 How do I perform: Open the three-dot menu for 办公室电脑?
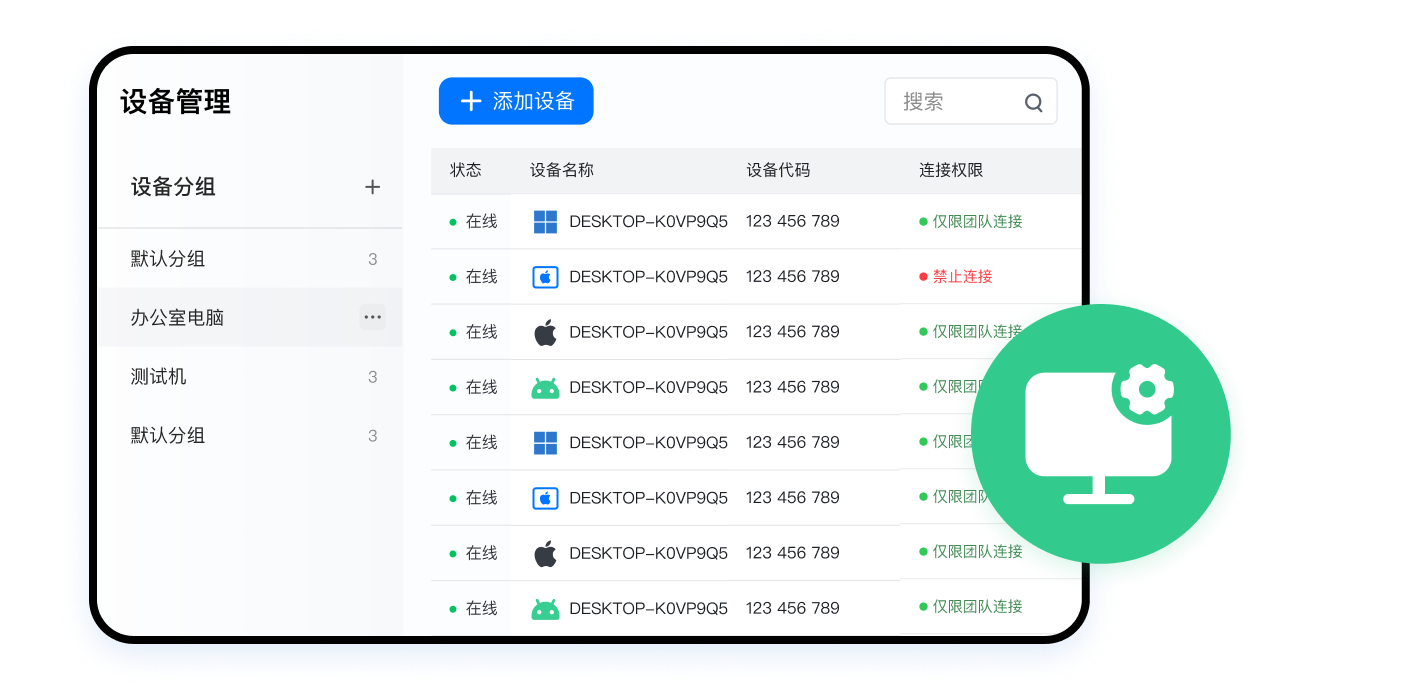373,317
